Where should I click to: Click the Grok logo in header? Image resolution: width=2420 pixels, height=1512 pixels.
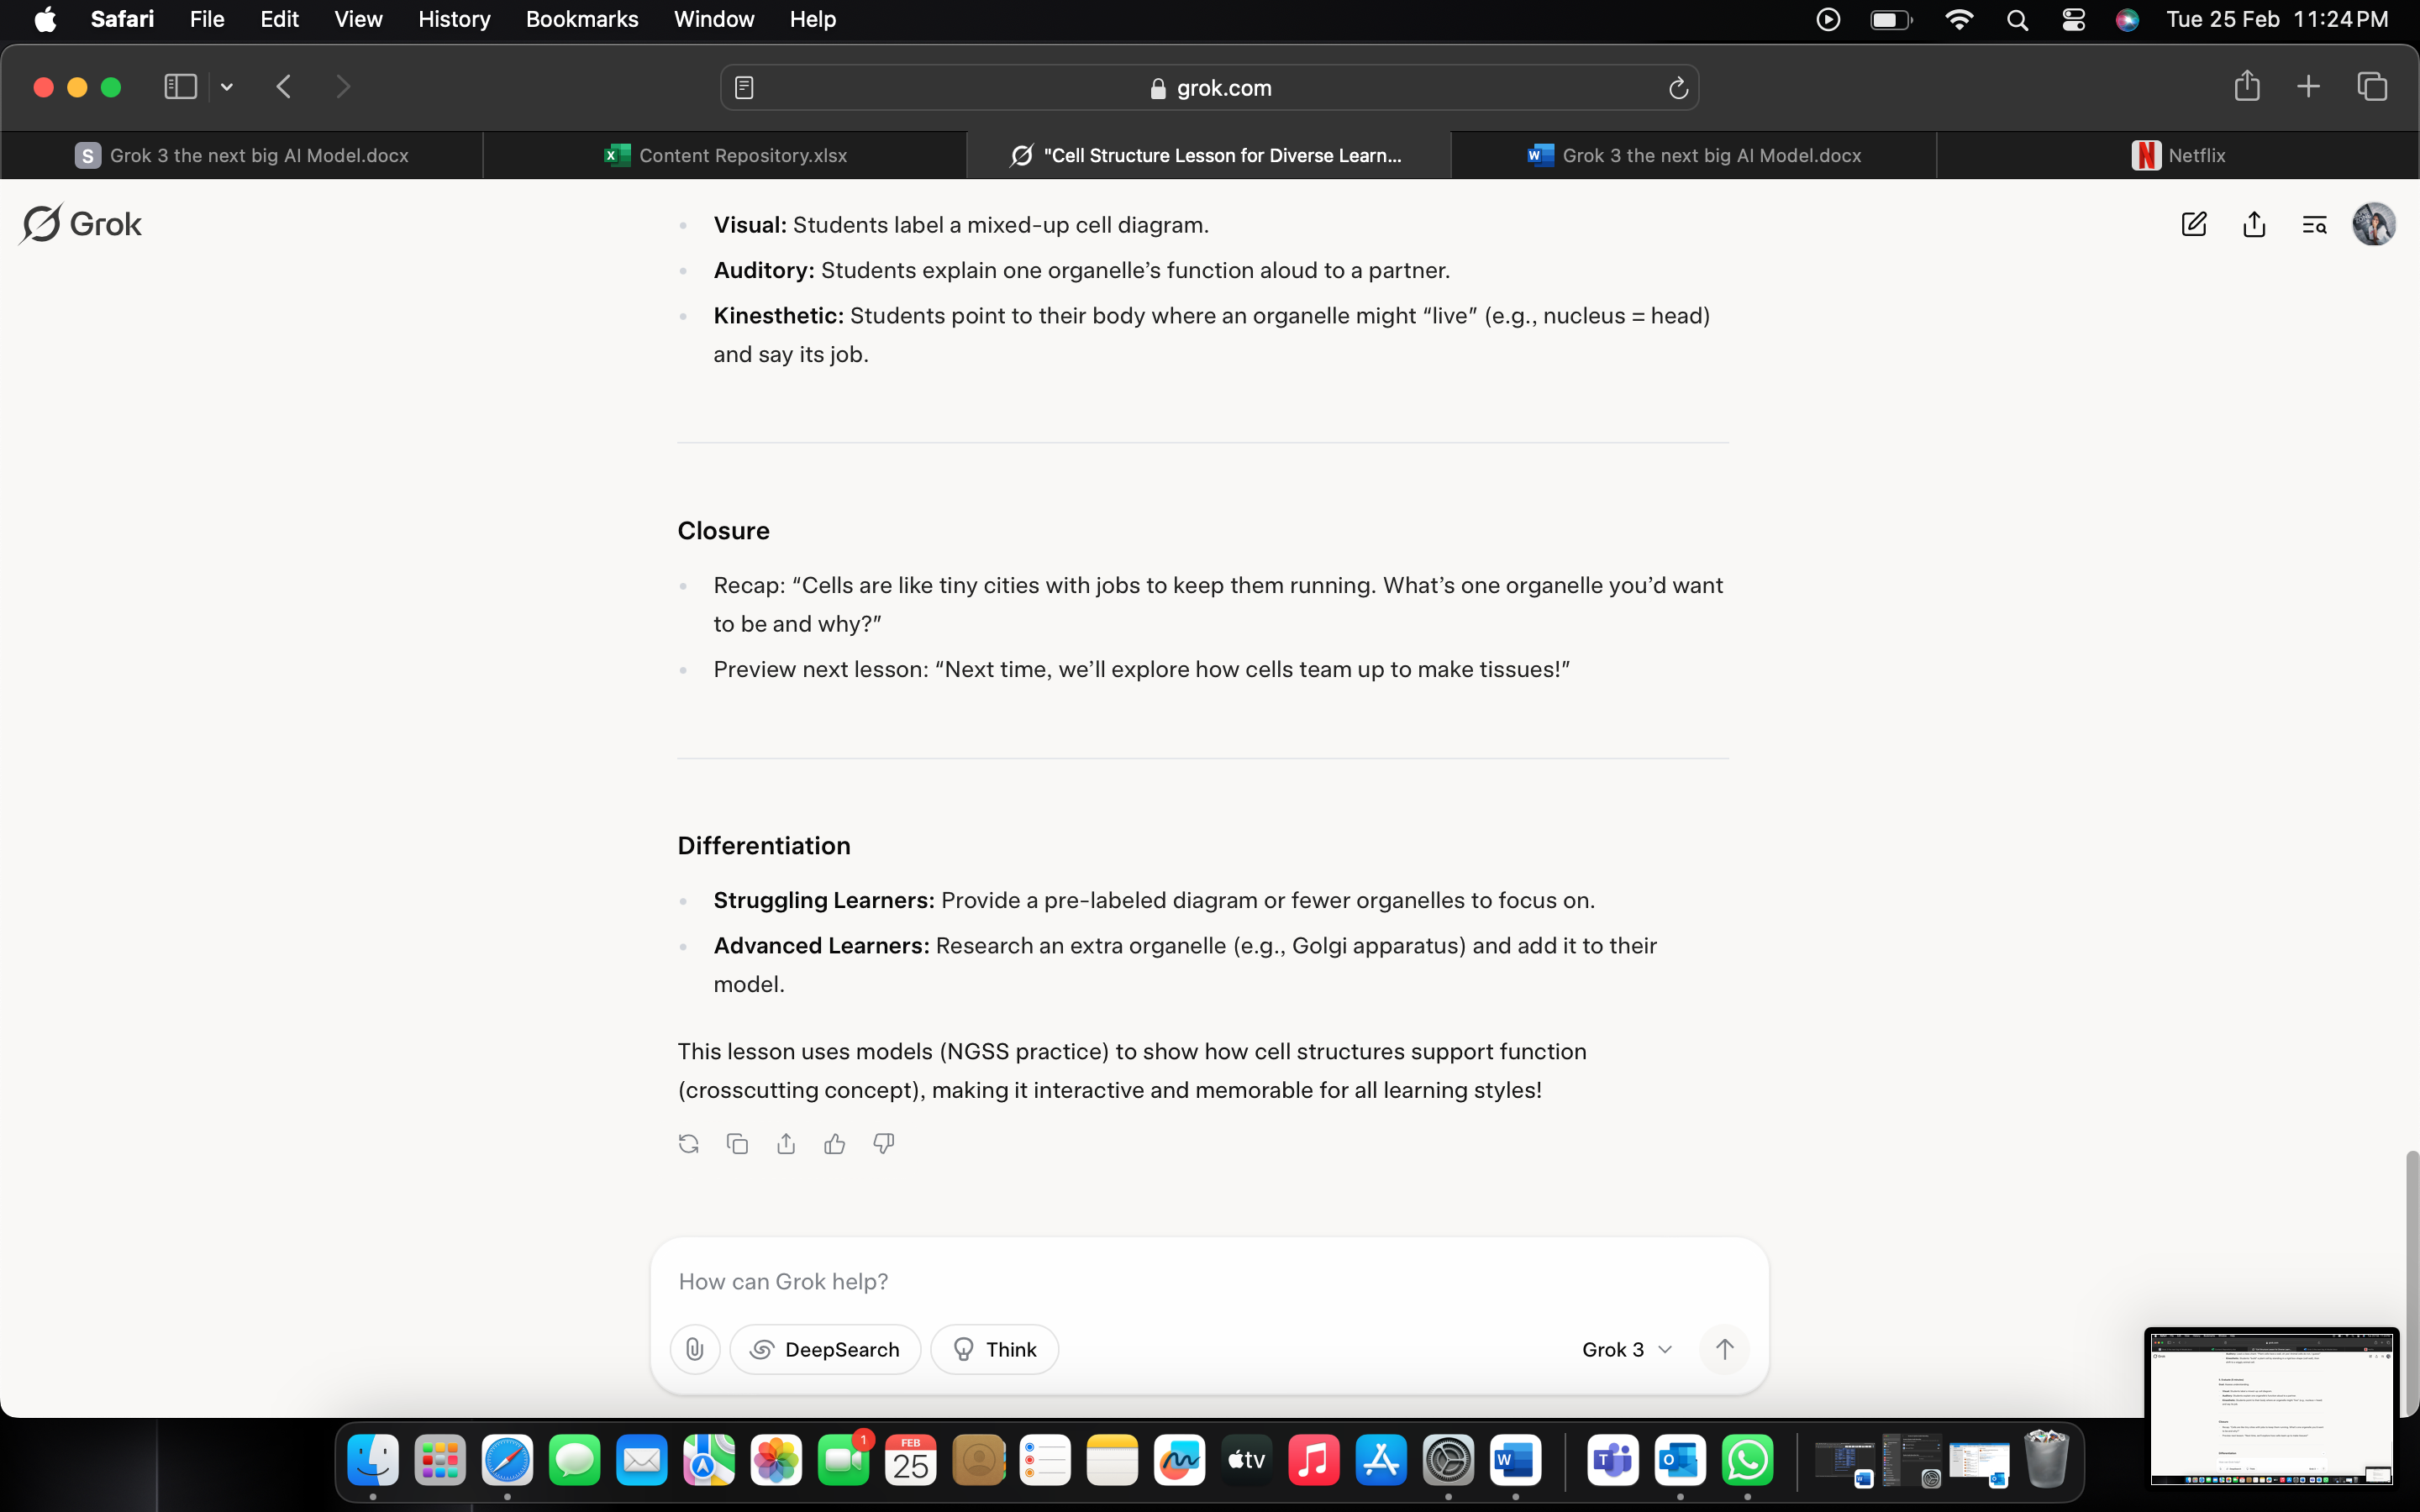point(81,224)
